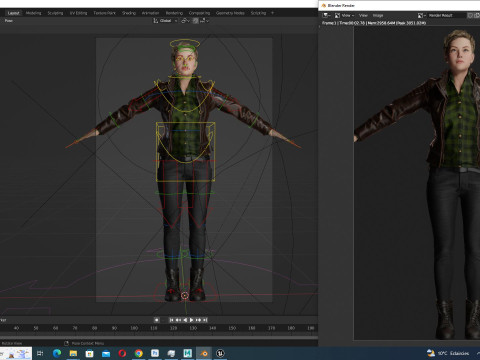Play the animation in reverse
Image resolution: width=480 pixels, height=360 pixels.
coord(185,320)
